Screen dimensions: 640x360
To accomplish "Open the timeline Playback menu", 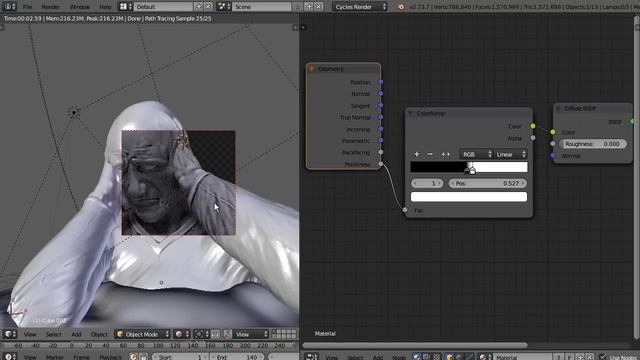I will tap(111, 357).
